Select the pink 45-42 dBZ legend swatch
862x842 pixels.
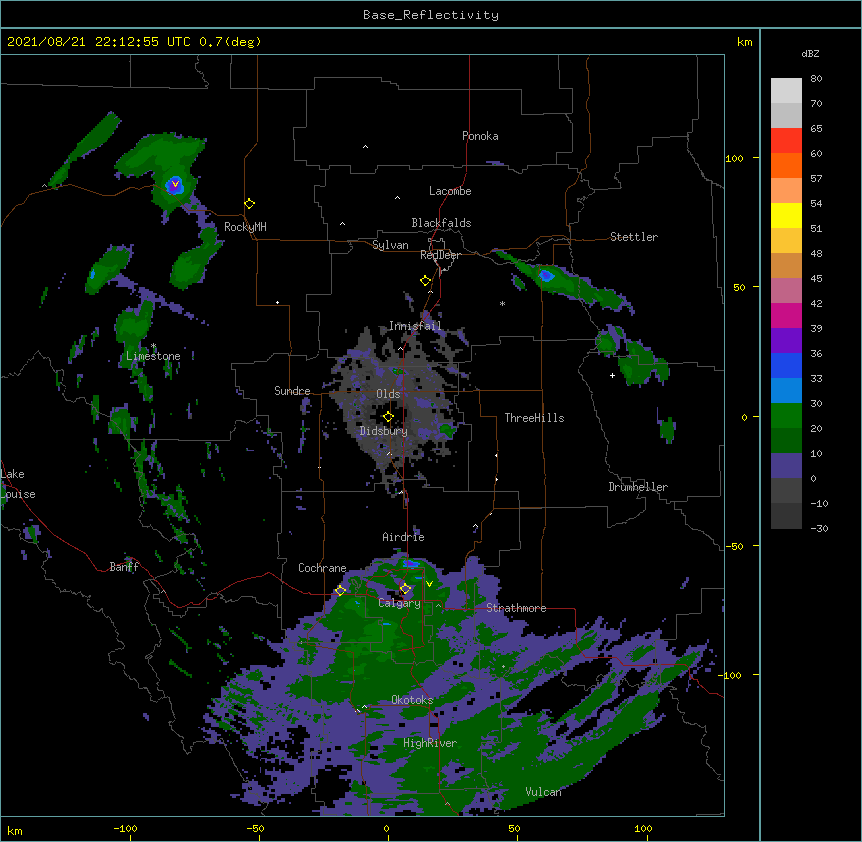(x=786, y=291)
